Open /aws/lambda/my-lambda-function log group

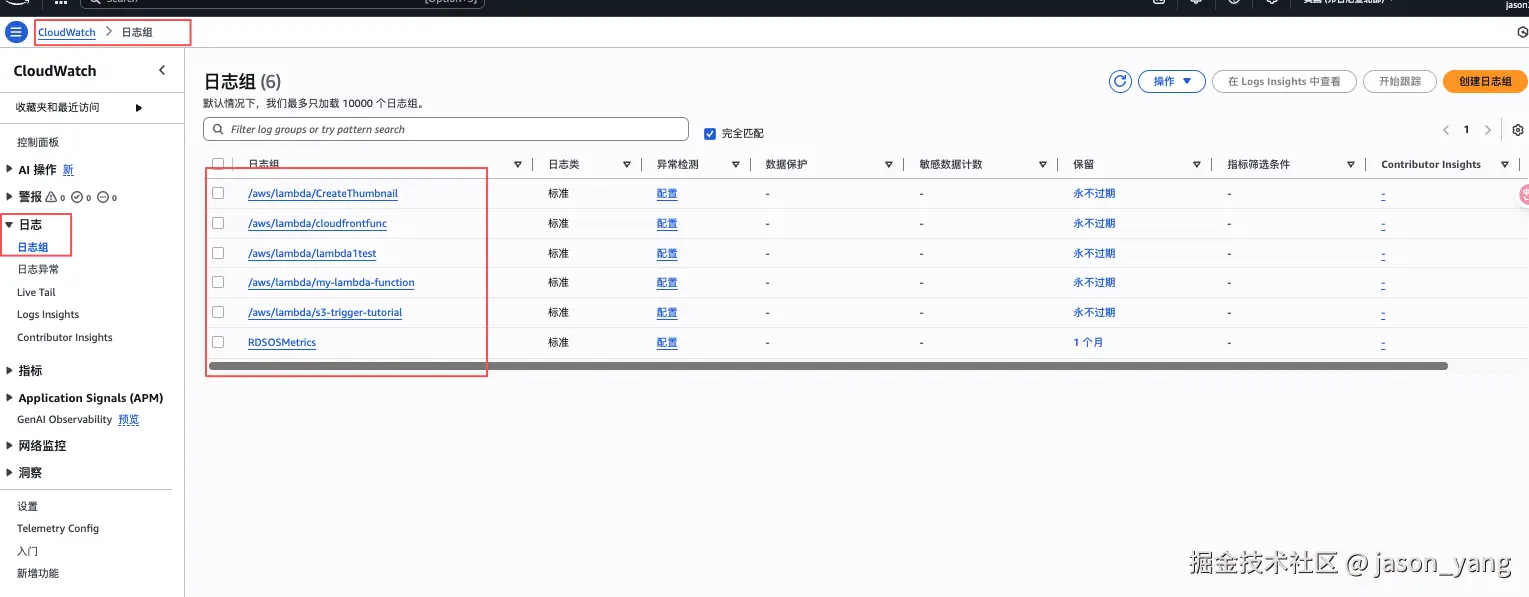[x=331, y=282]
